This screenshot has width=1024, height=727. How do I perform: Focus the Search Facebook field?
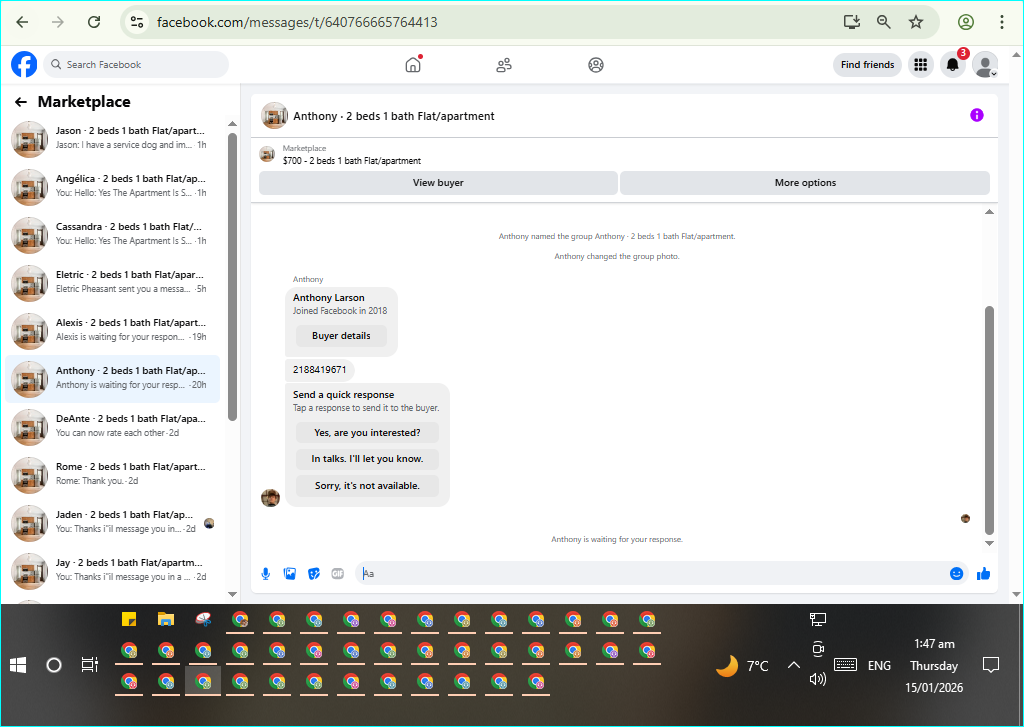tap(136, 65)
